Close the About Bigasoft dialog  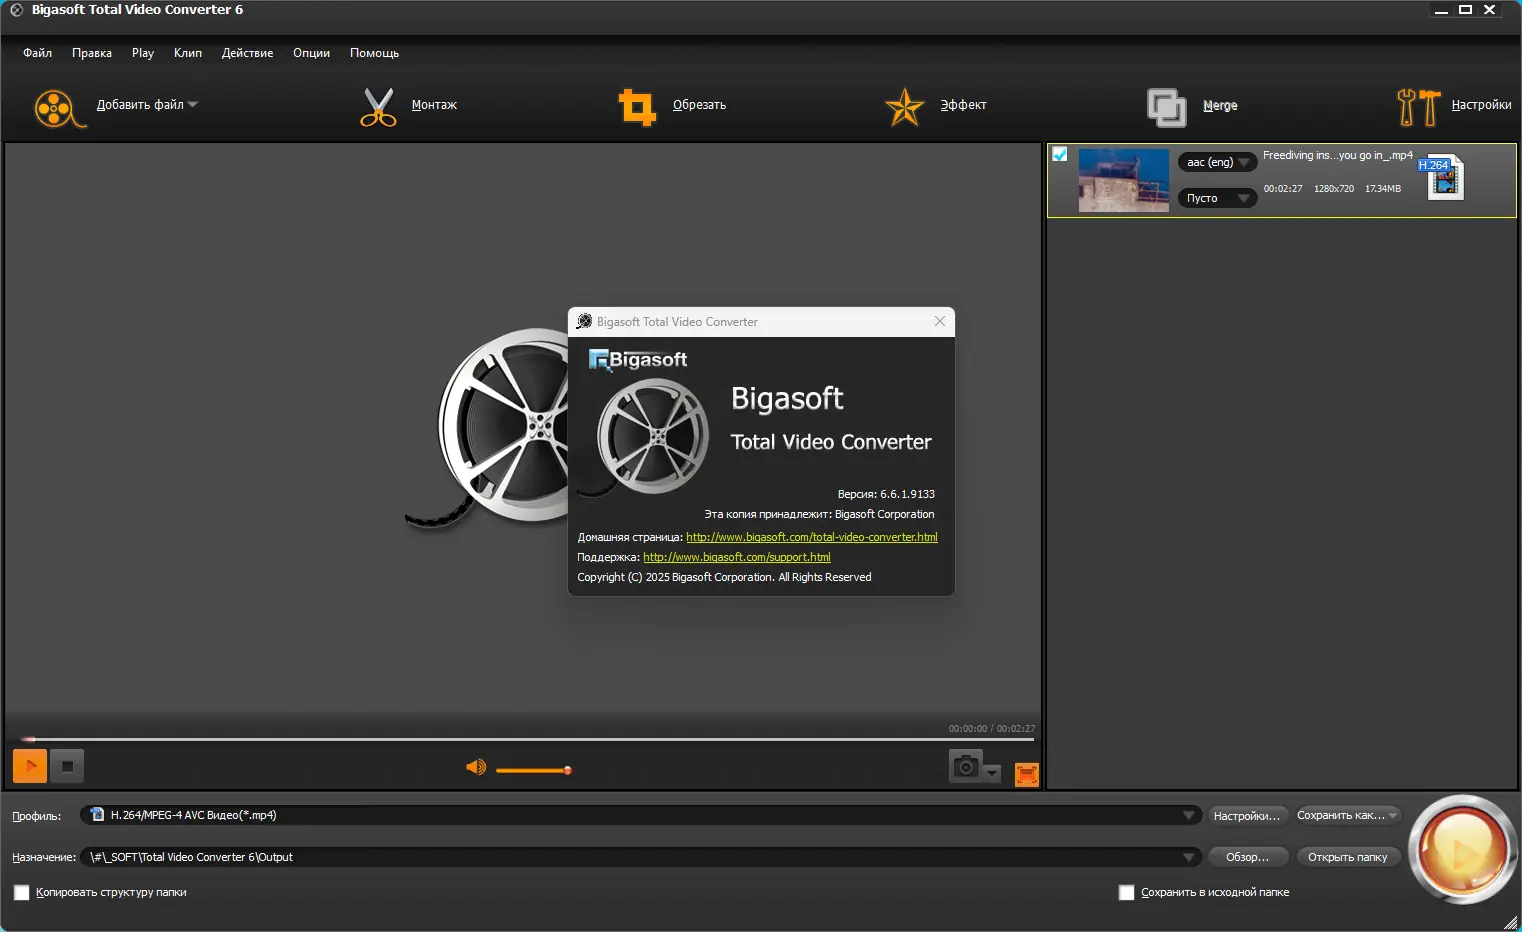(940, 321)
